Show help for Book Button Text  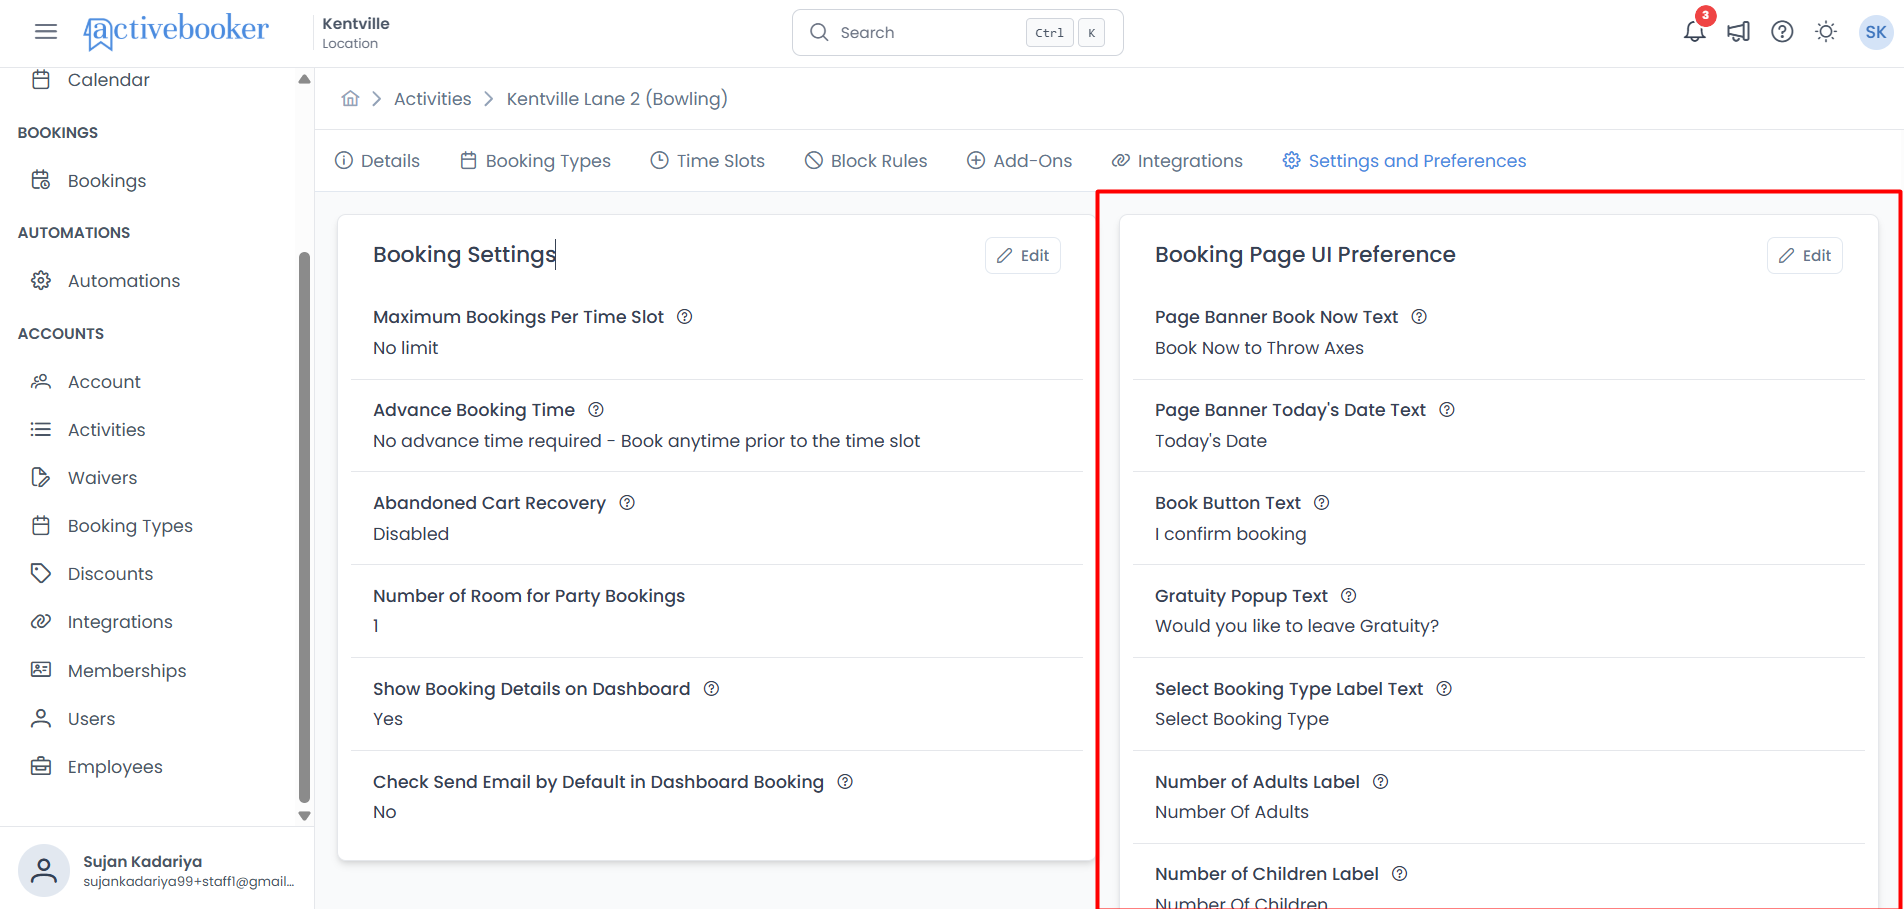point(1322,503)
